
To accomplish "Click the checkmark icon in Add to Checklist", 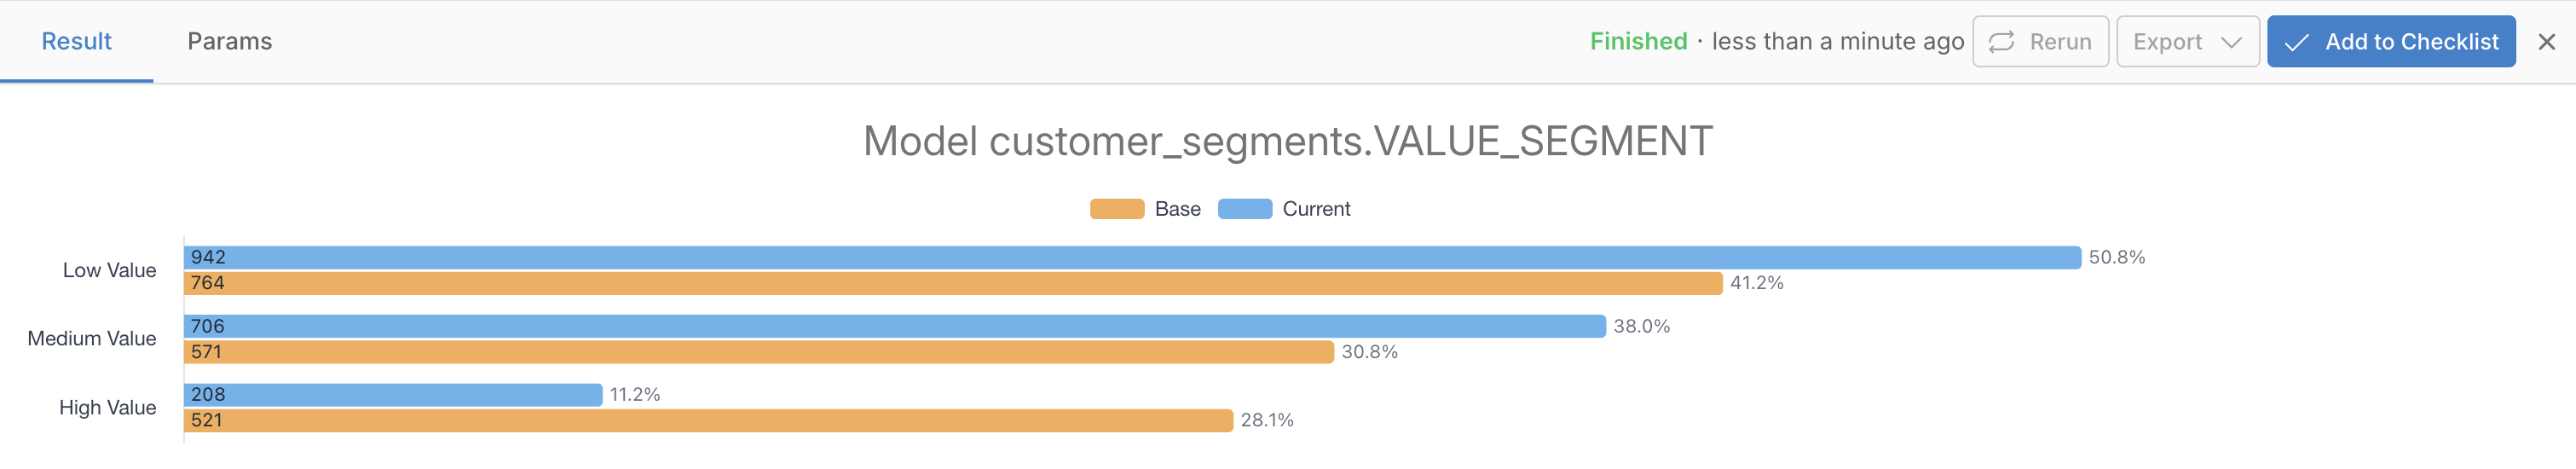I will [2297, 42].
